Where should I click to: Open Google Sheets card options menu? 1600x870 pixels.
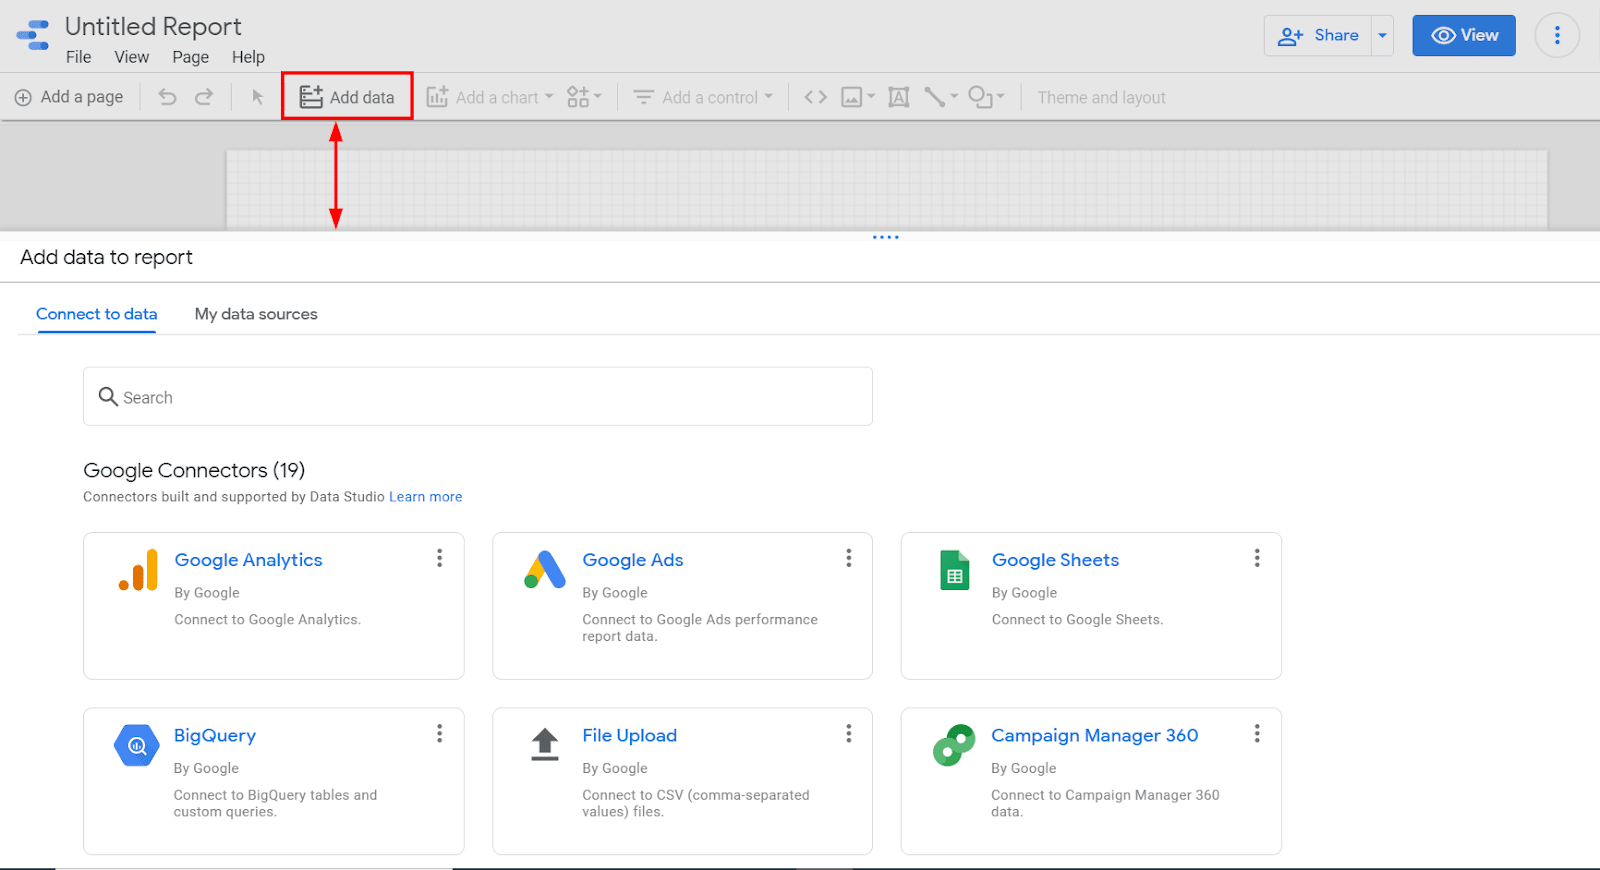click(x=1257, y=558)
